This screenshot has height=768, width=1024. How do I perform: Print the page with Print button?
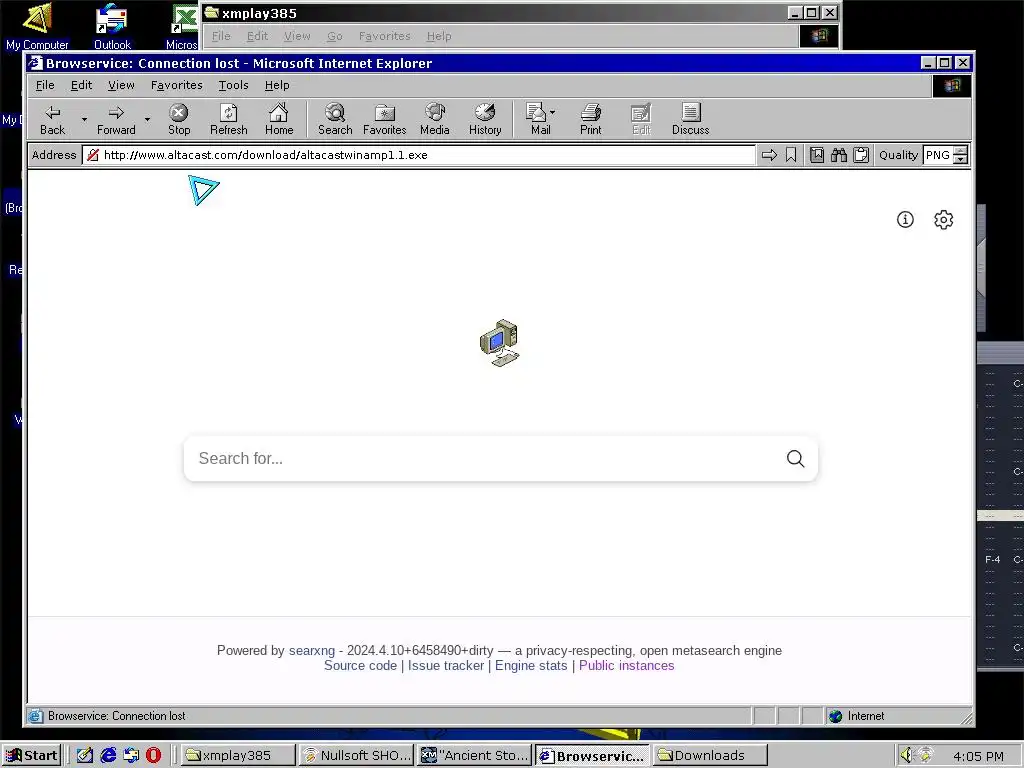pos(590,120)
